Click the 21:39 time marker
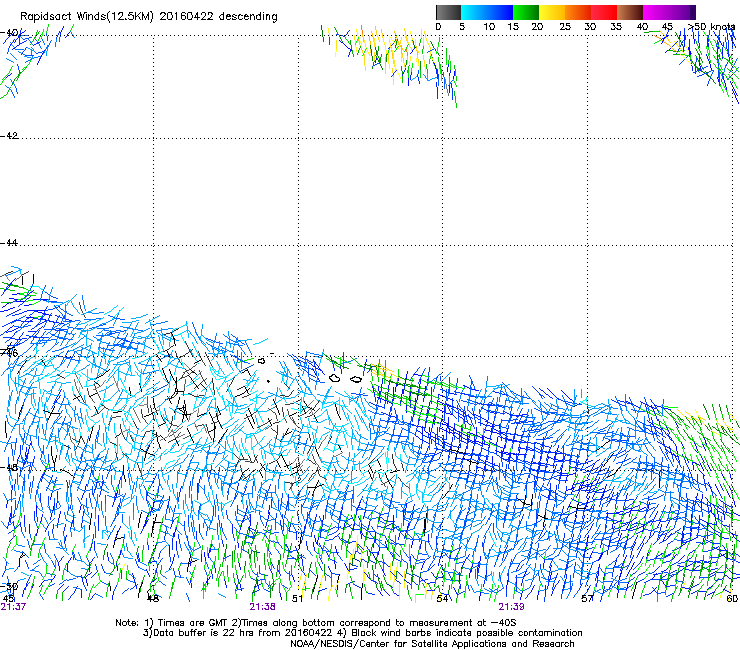This screenshot has width=740, height=650. tap(512, 607)
